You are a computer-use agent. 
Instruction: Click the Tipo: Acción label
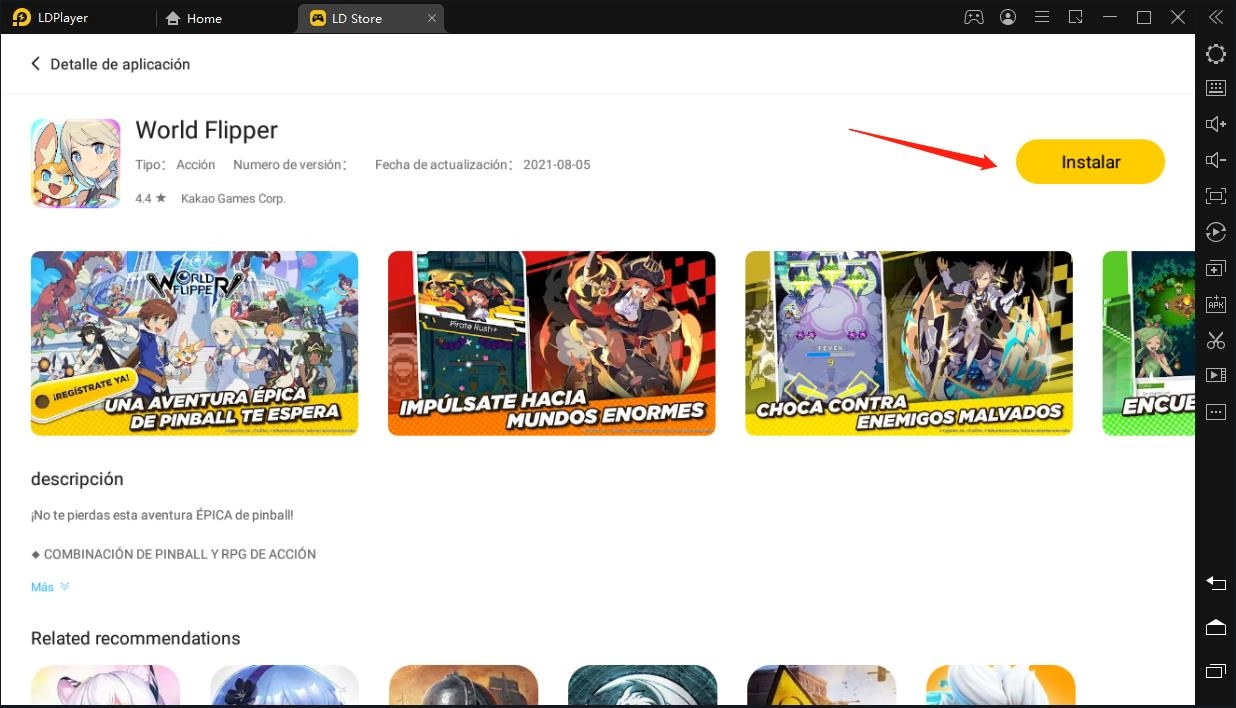175,165
